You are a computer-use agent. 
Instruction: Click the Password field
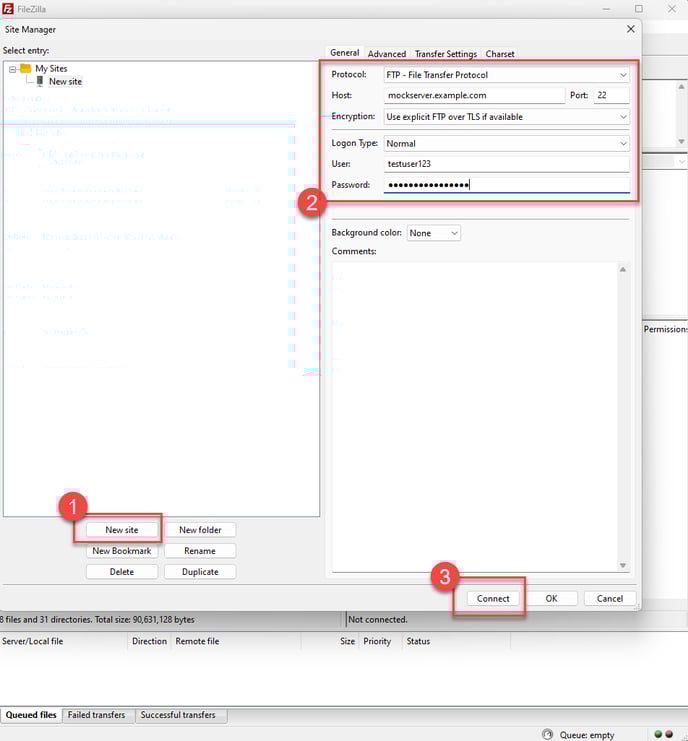pos(507,185)
